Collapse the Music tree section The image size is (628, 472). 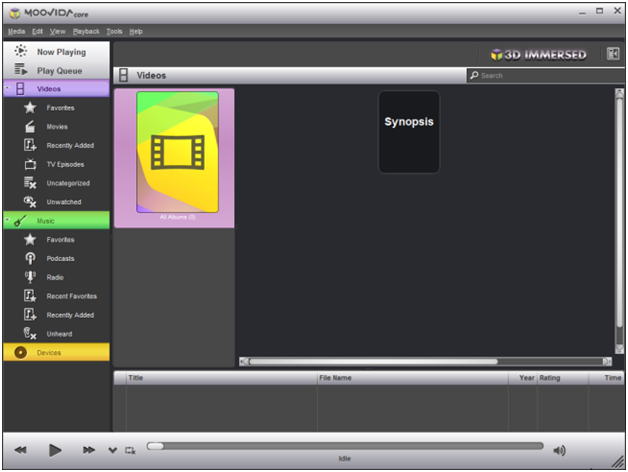tap(7, 220)
